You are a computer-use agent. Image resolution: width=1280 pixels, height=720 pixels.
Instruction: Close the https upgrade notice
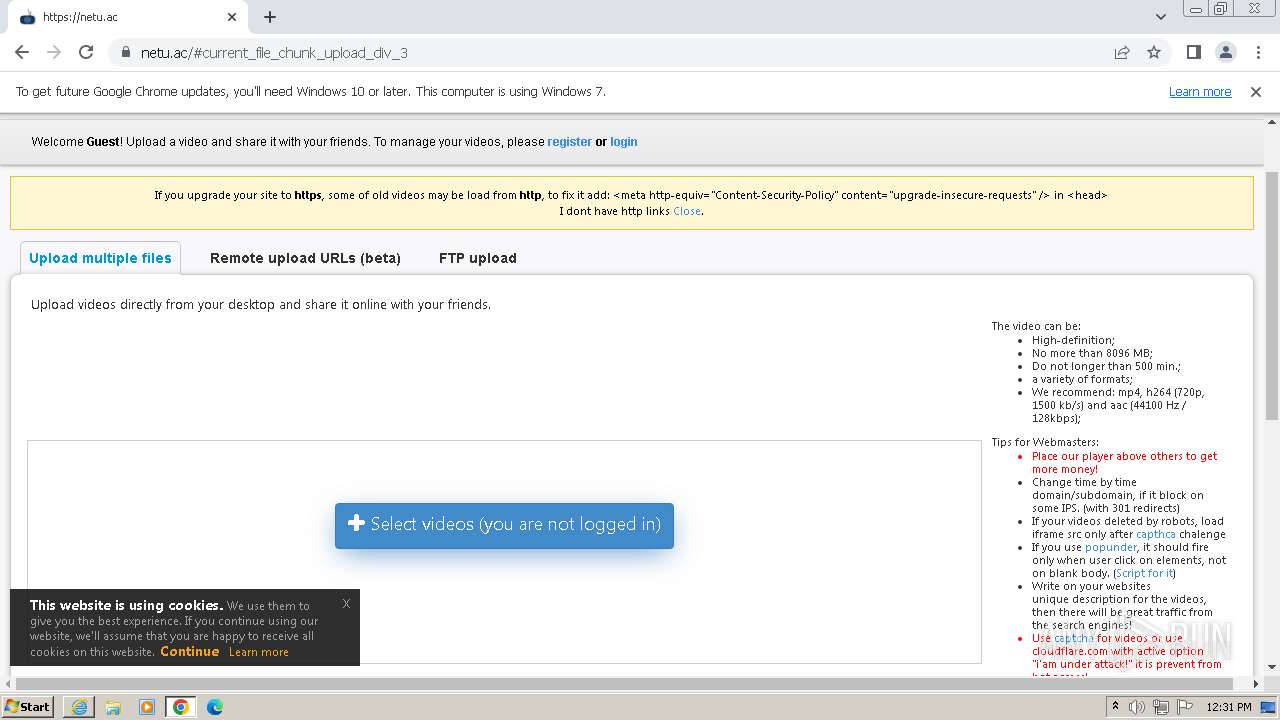[687, 212]
